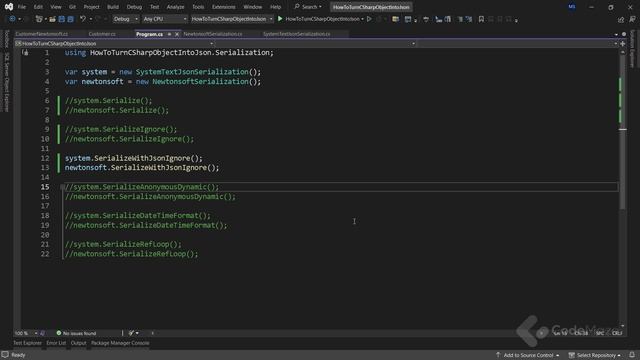Open the Test menu

[154, 7]
